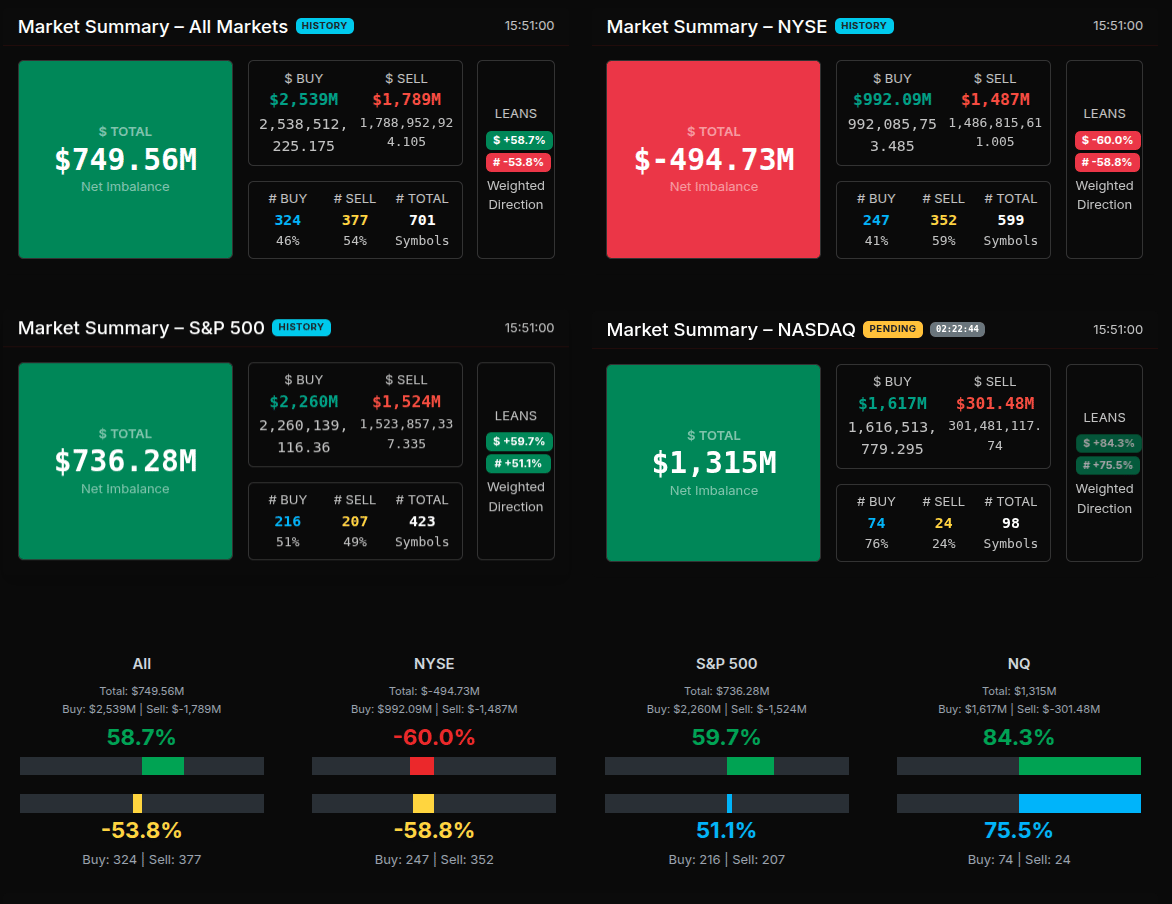Select the $736.28M S&P 500 total tile
Viewport: 1172px width, 904px height.
pos(125,461)
